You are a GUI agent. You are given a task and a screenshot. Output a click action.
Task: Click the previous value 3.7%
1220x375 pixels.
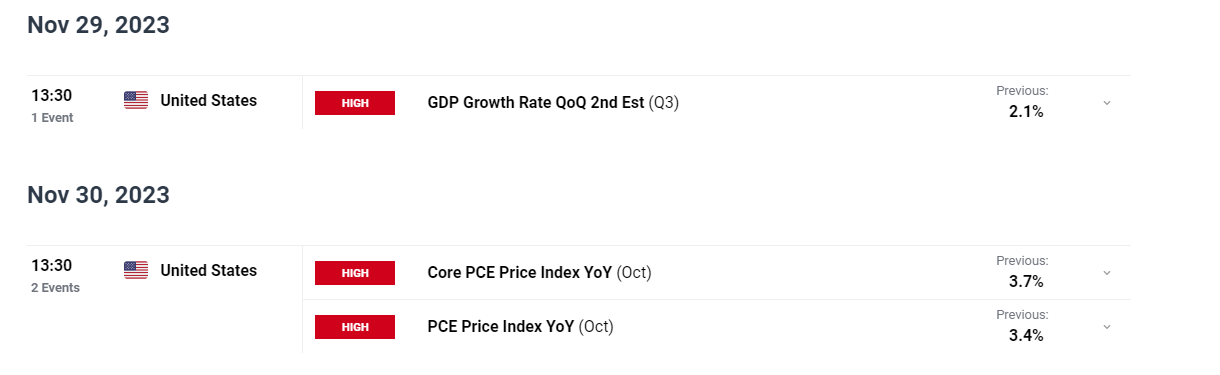(x=1026, y=282)
